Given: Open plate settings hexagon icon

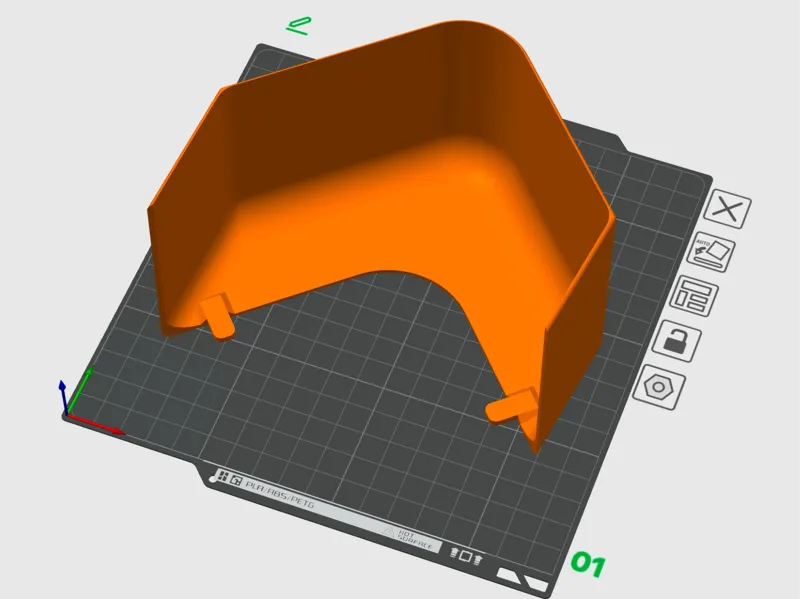Looking at the screenshot, I should coord(659,387).
